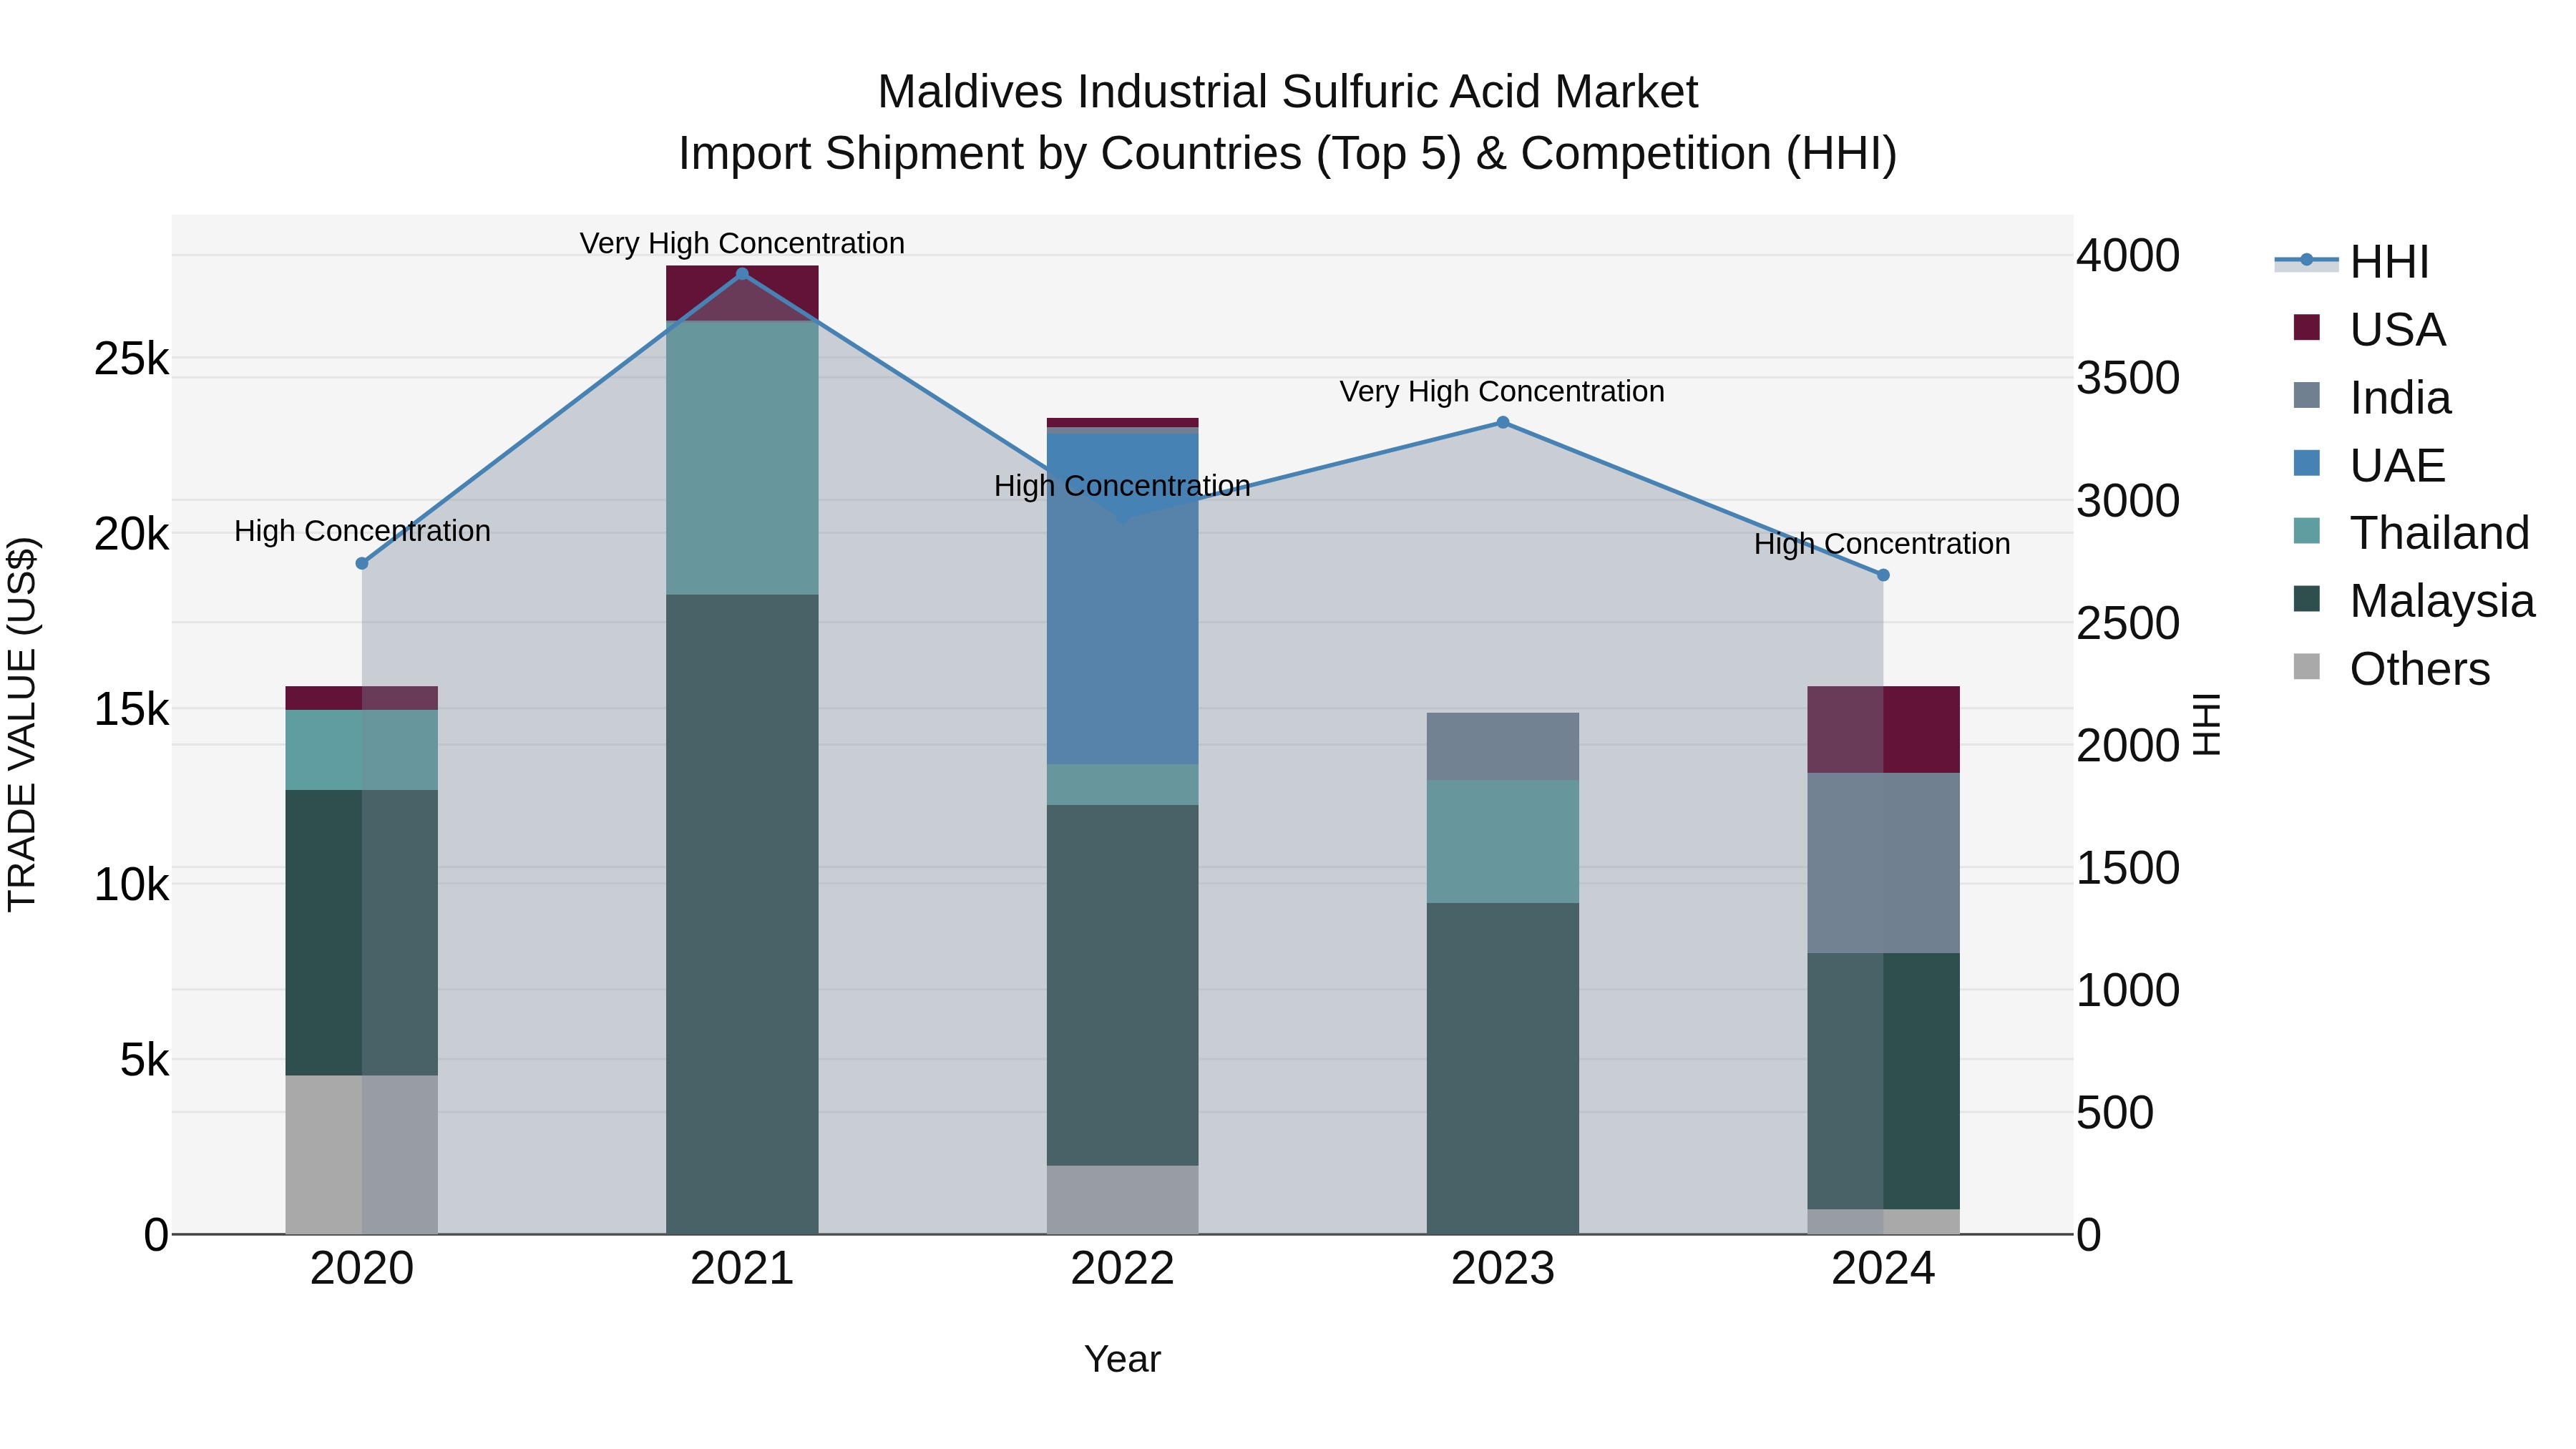
Task: Select the 2021 USA bar segment
Action: (742, 293)
